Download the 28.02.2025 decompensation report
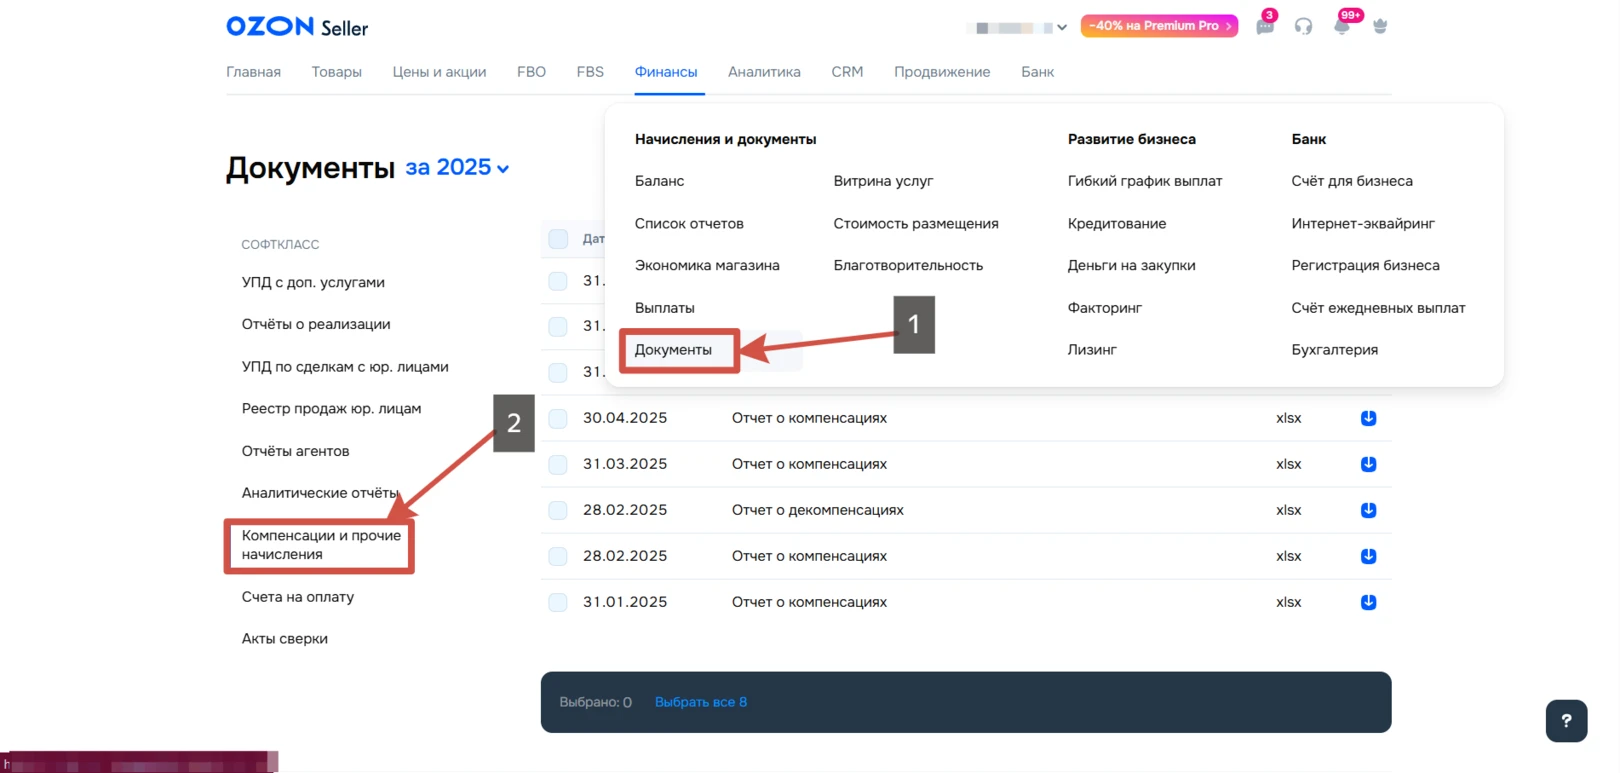The image size is (1620, 773). [x=1368, y=510]
